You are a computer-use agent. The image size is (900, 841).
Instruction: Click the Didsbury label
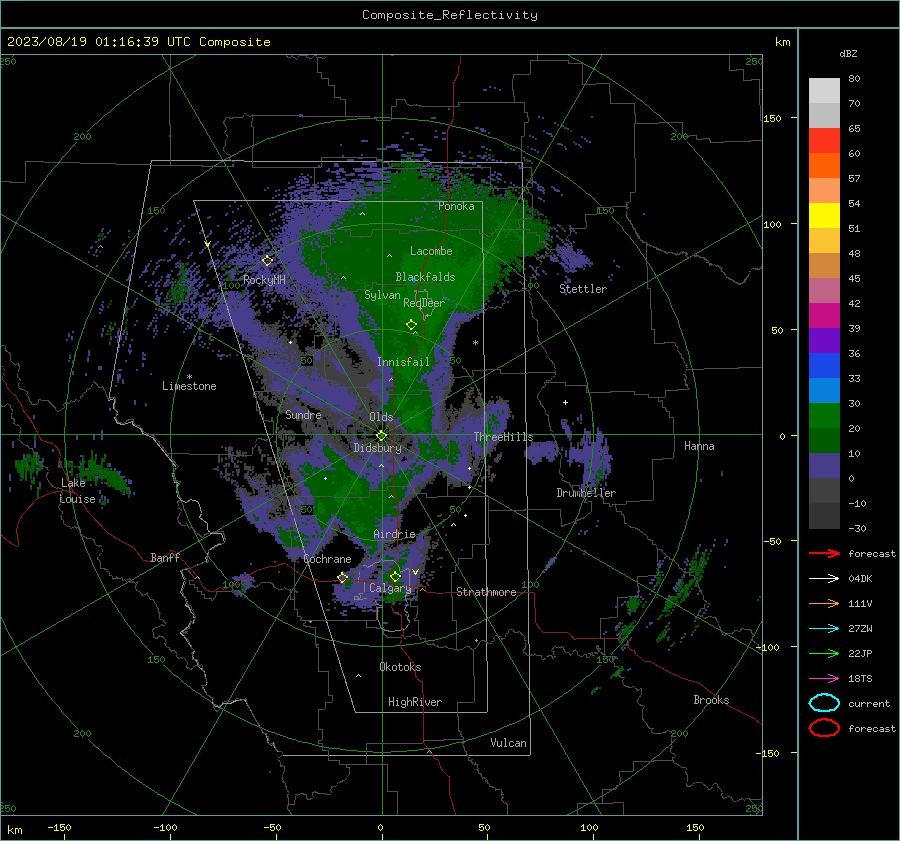pos(378,448)
